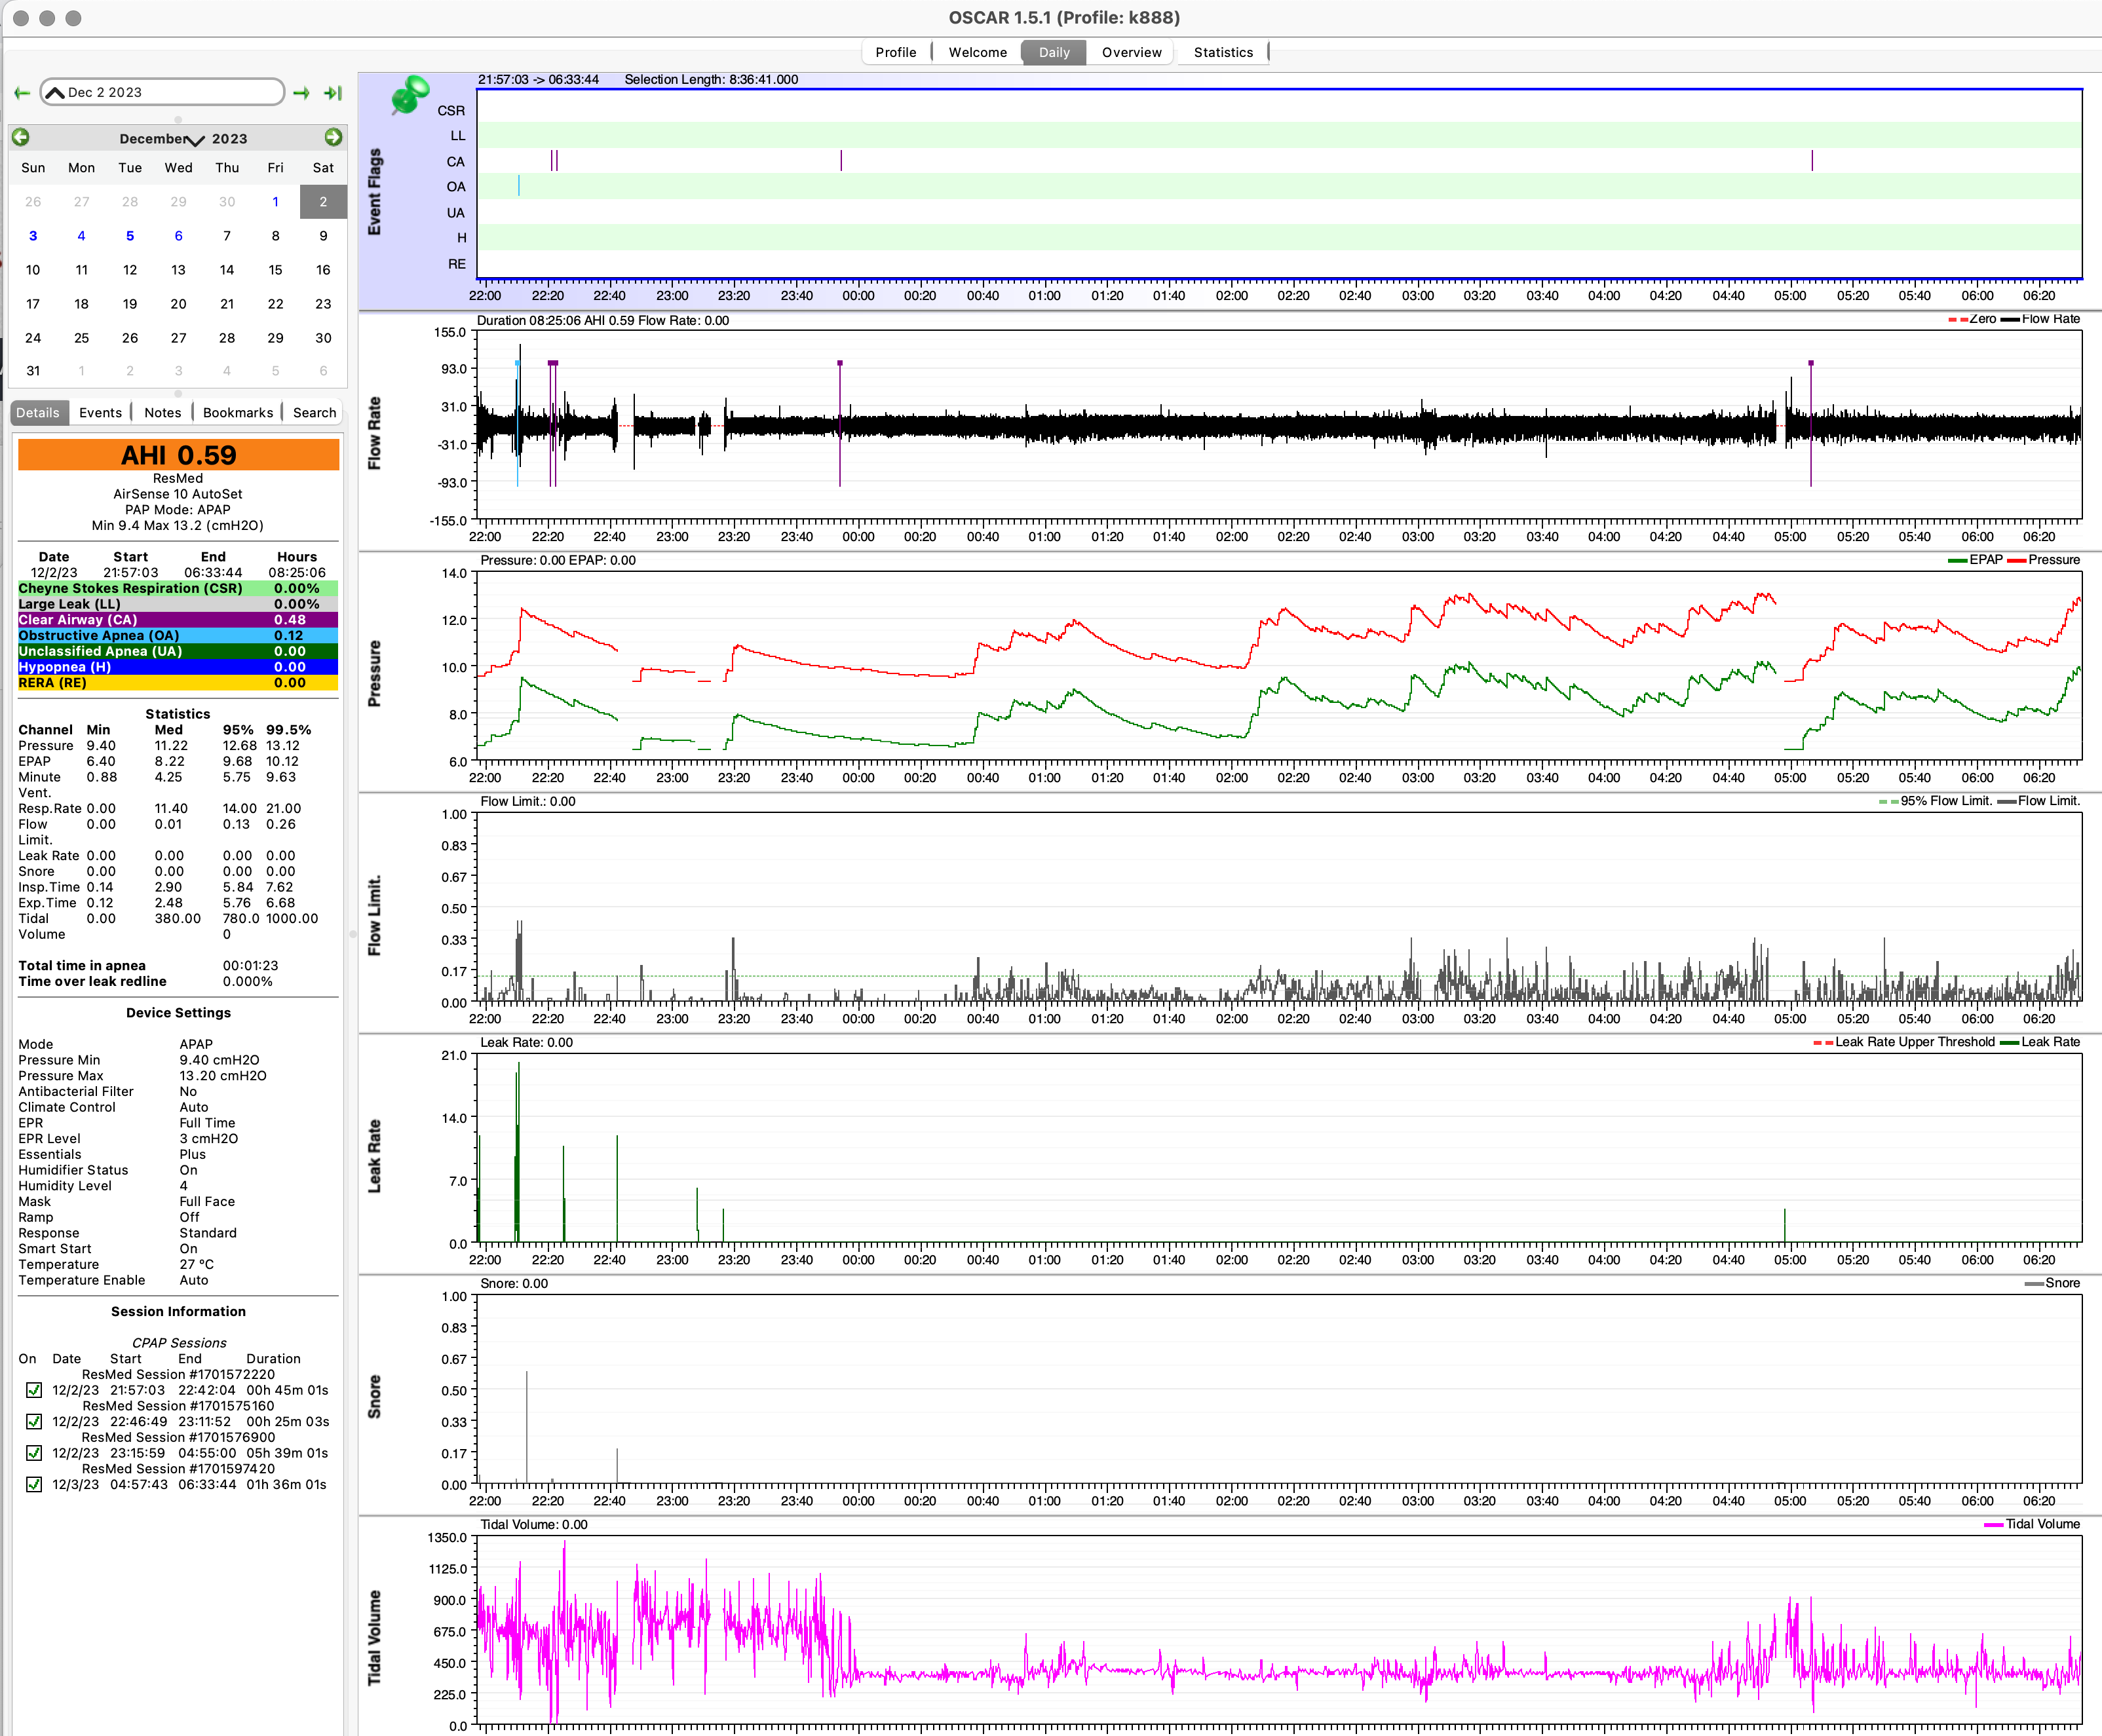Image resolution: width=2102 pixels, height=1736 pixels.
Task: Click the green pushpin icon on Event Flags
Action: [409, 94]
